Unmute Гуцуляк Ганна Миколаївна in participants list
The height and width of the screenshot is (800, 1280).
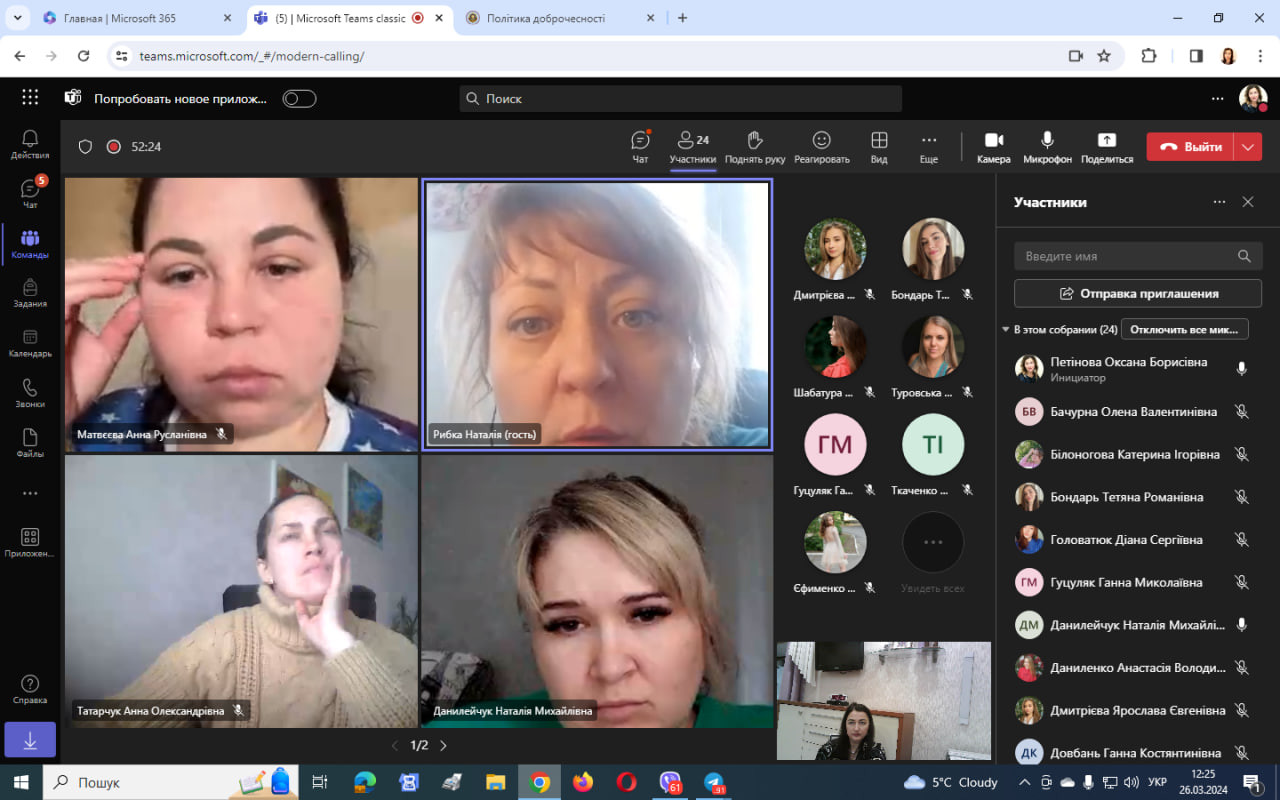coord(1242,582)
